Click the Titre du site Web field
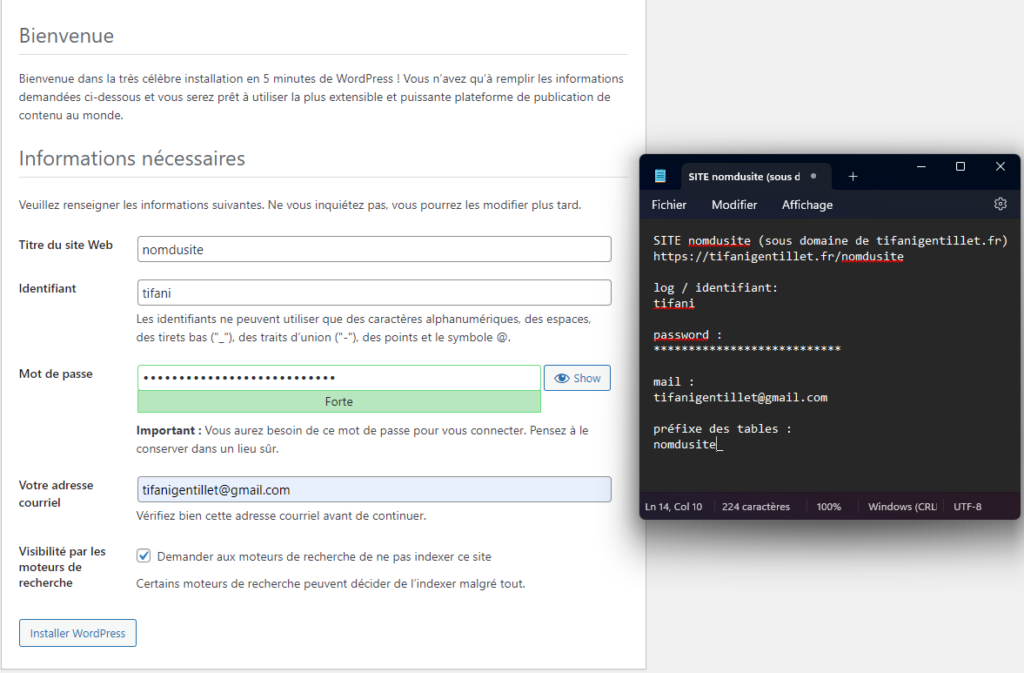Image resolution: width=1024 pixels, height=673 pixels. (x=374, y=249)
